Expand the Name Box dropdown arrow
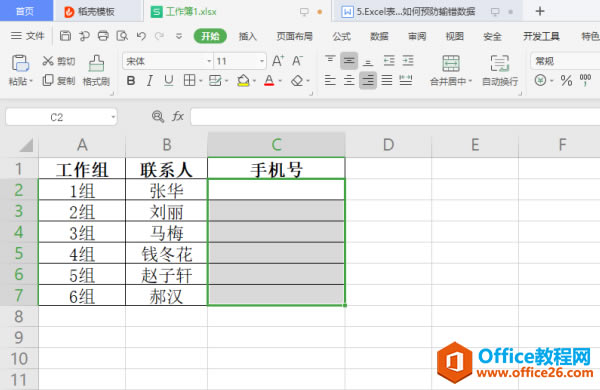 113,117
